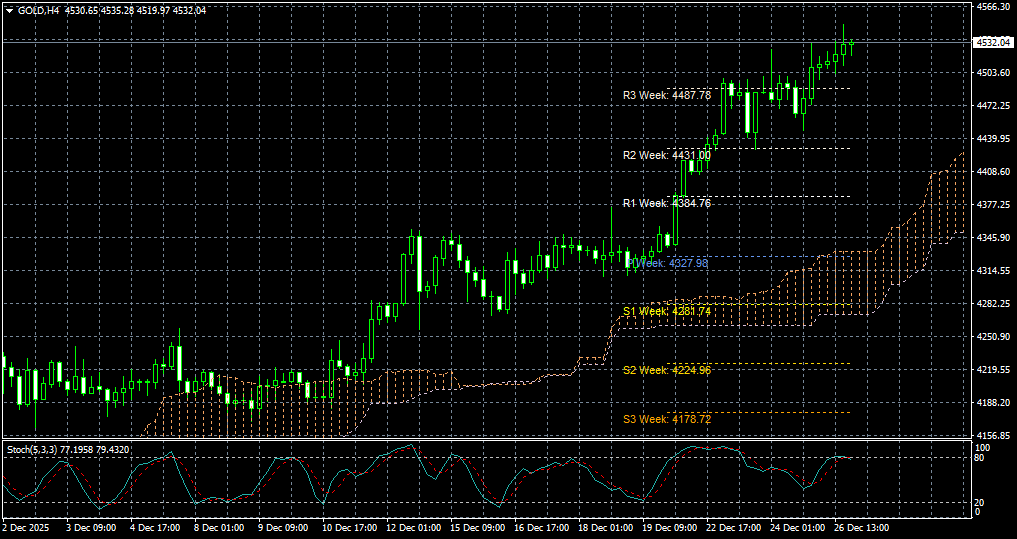Click the 15 Dec 09:00 time label
The image size is (1017, 539).
click(478, 529)
